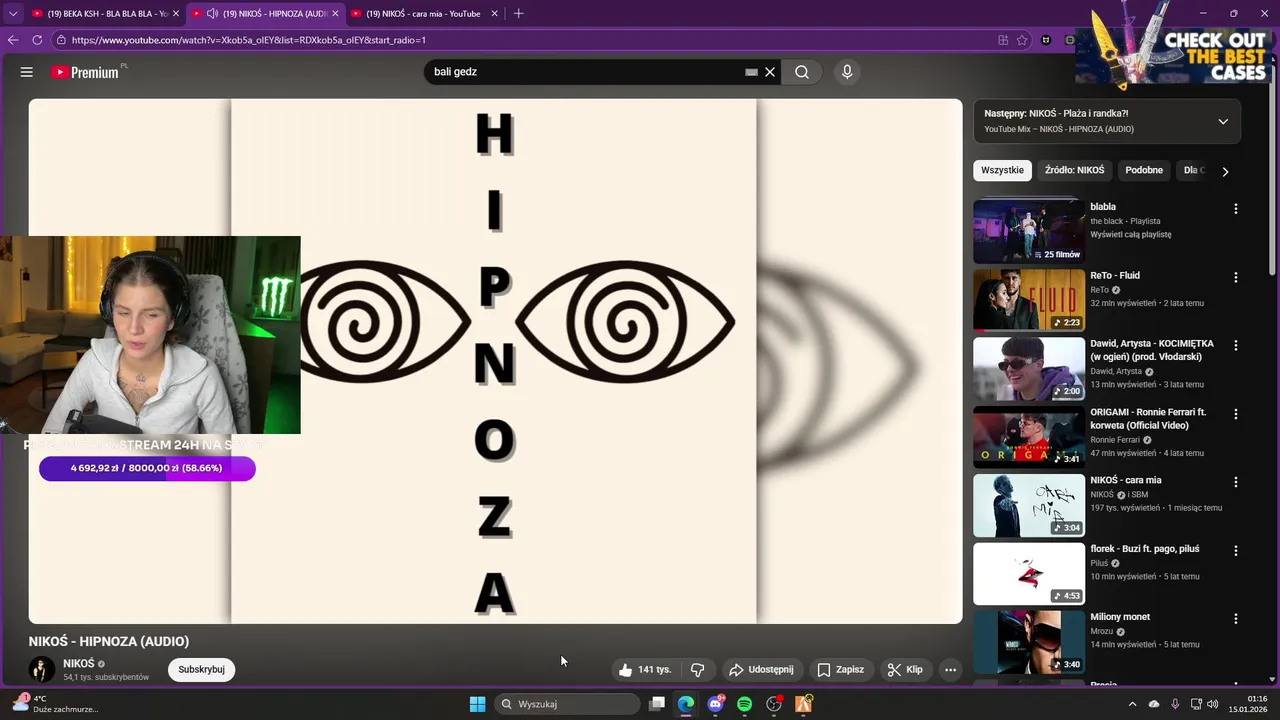Open a new browser tab
The image size is (1280, 720).
point(518,13)
